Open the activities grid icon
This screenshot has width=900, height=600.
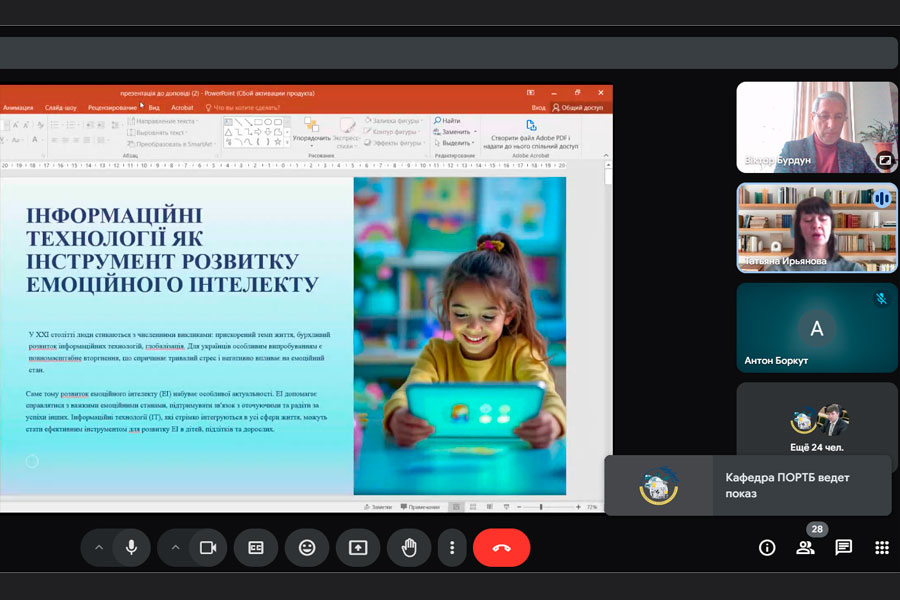coord(882,547)
